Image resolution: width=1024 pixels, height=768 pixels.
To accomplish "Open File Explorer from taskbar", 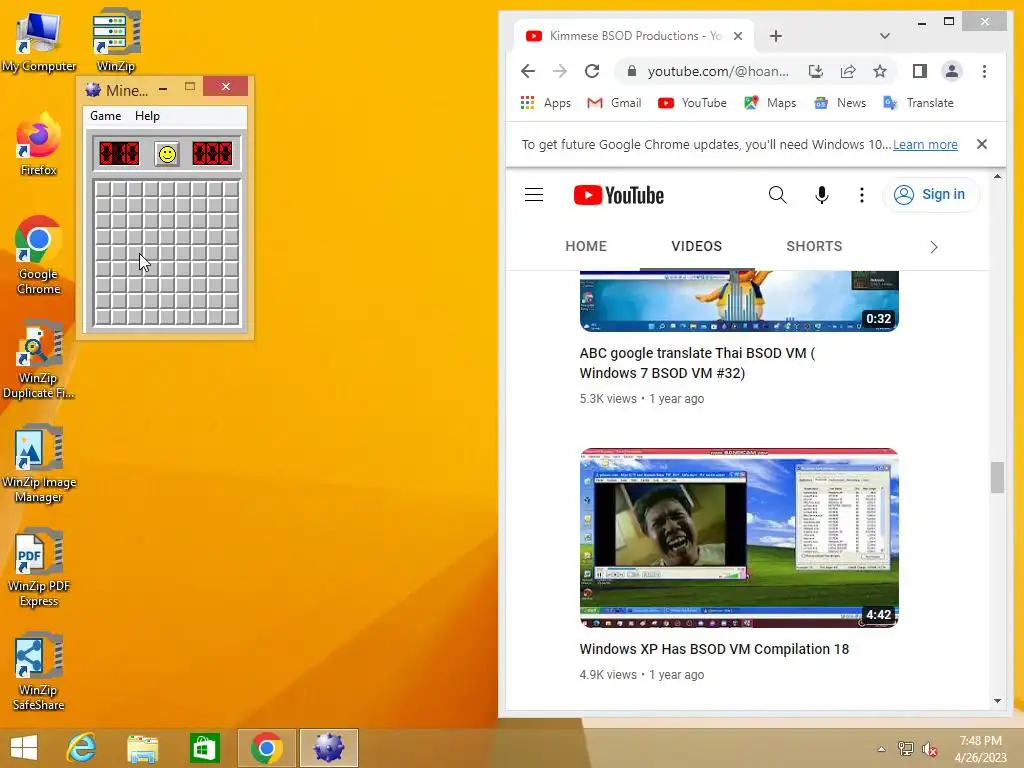I will click(142, 748).
